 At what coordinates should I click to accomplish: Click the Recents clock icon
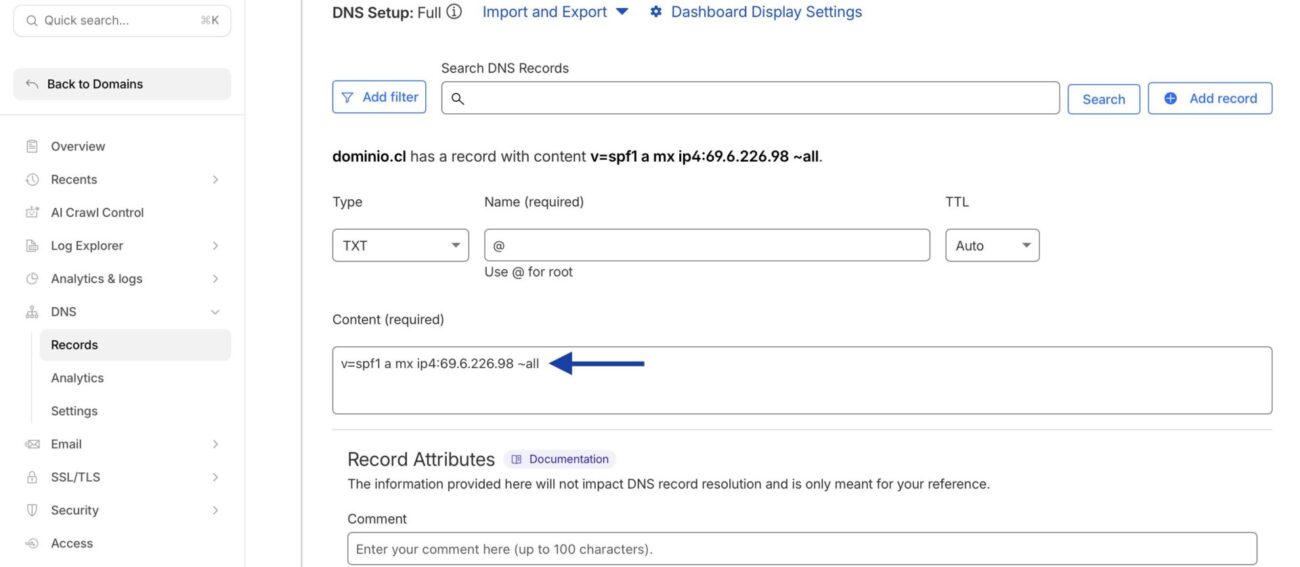click(x=32, y=180)
